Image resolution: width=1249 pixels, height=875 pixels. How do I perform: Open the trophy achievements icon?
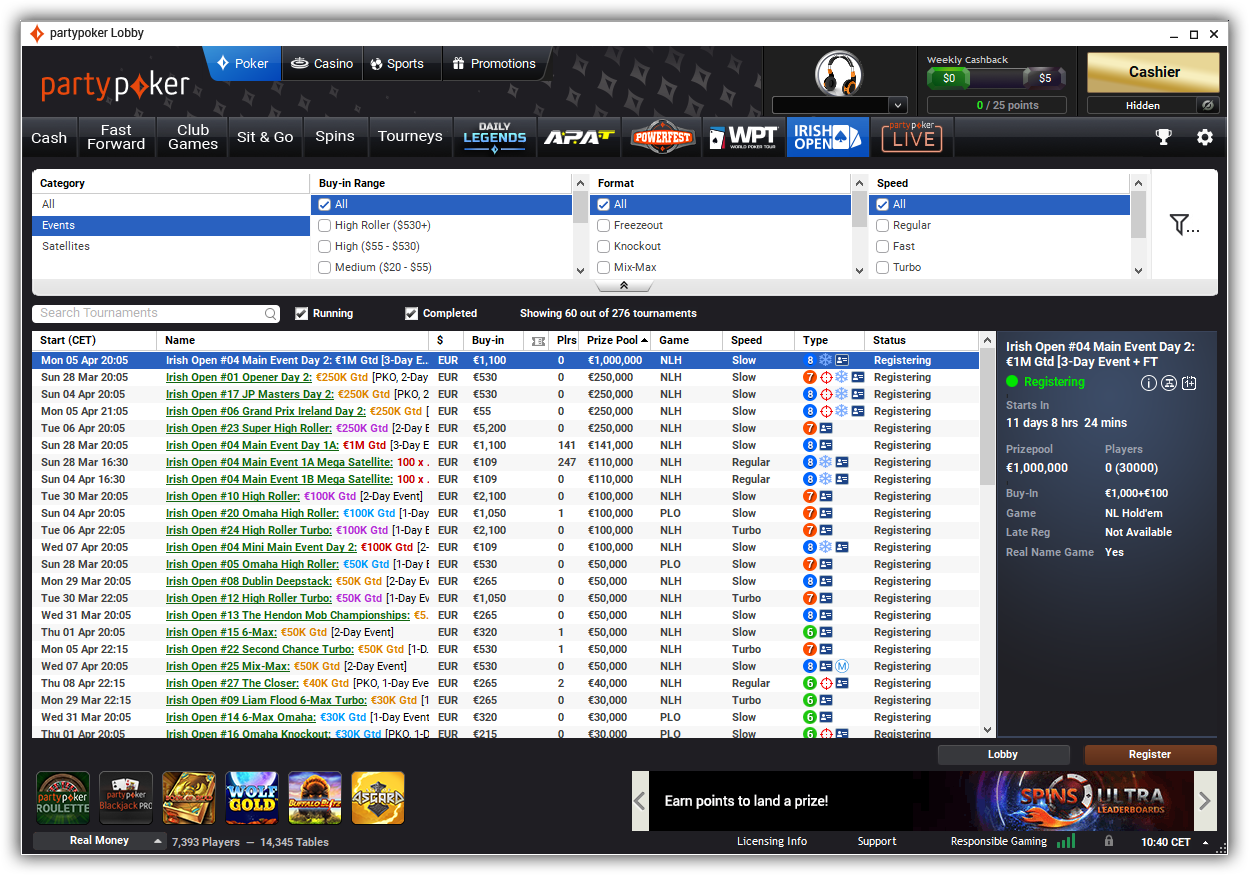coord(1163,137)
